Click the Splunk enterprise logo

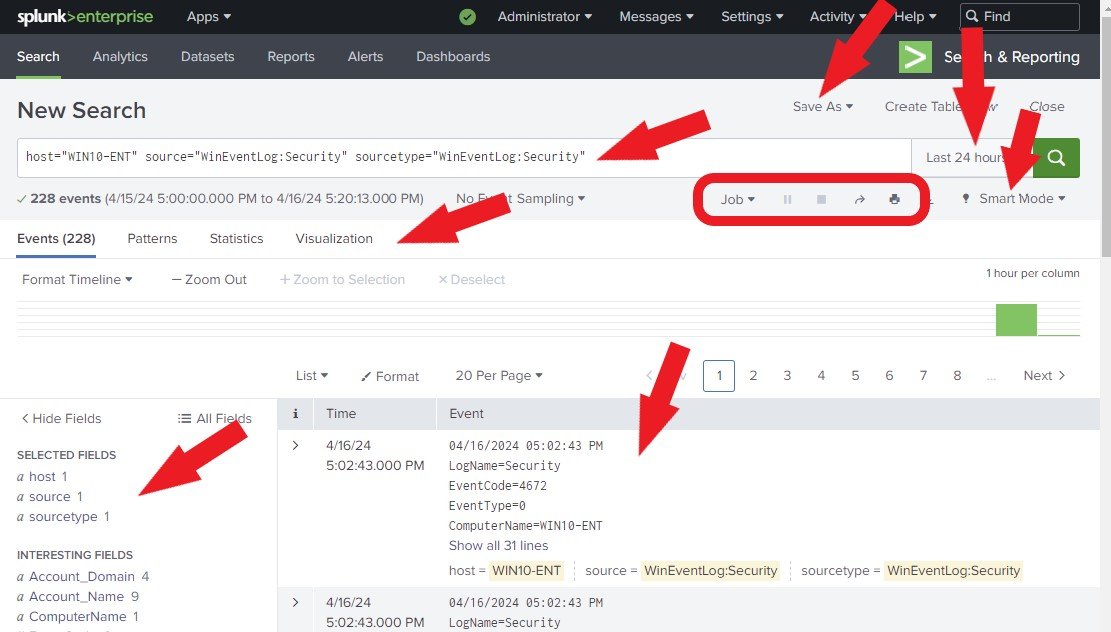click(x=85, y=16)
